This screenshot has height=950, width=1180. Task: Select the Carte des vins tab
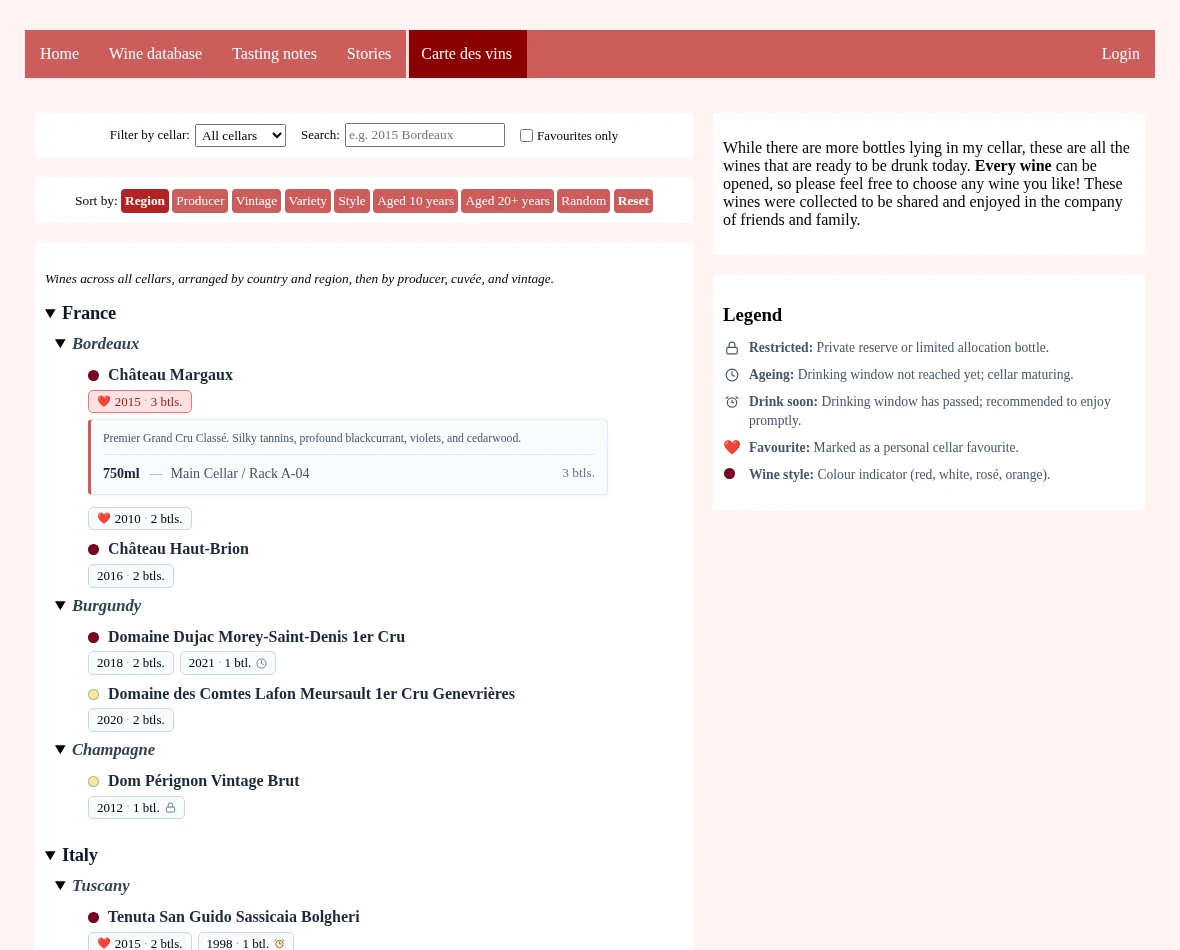[467, 53]
